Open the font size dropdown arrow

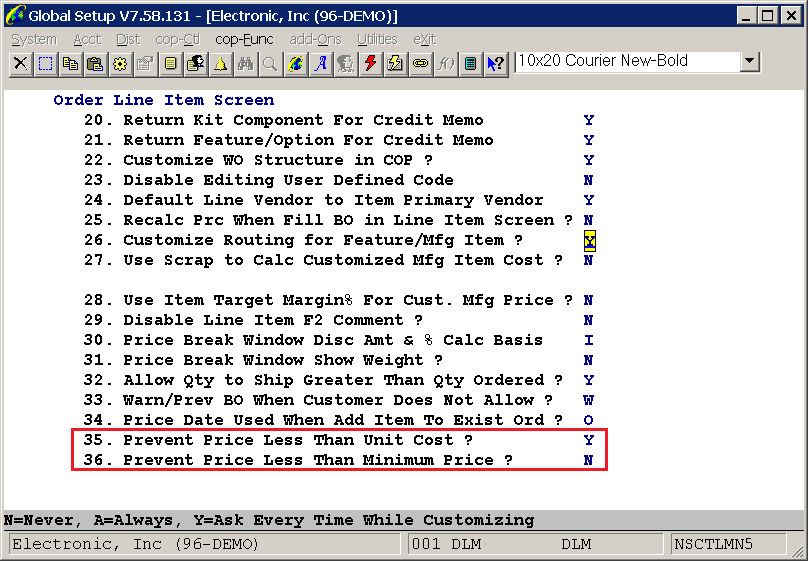click(x=750, y=62)
